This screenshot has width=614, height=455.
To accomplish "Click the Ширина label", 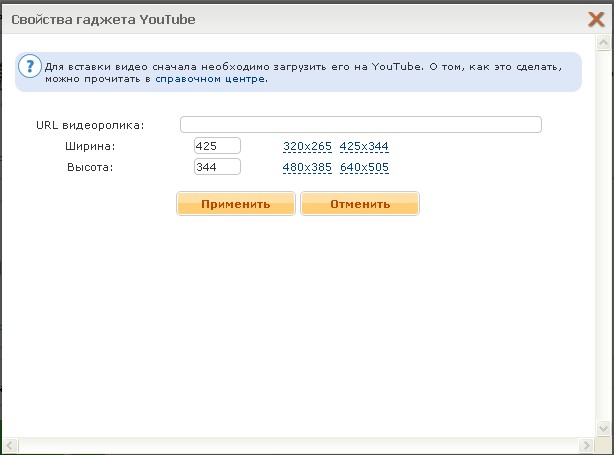I will tap(89, 146).
